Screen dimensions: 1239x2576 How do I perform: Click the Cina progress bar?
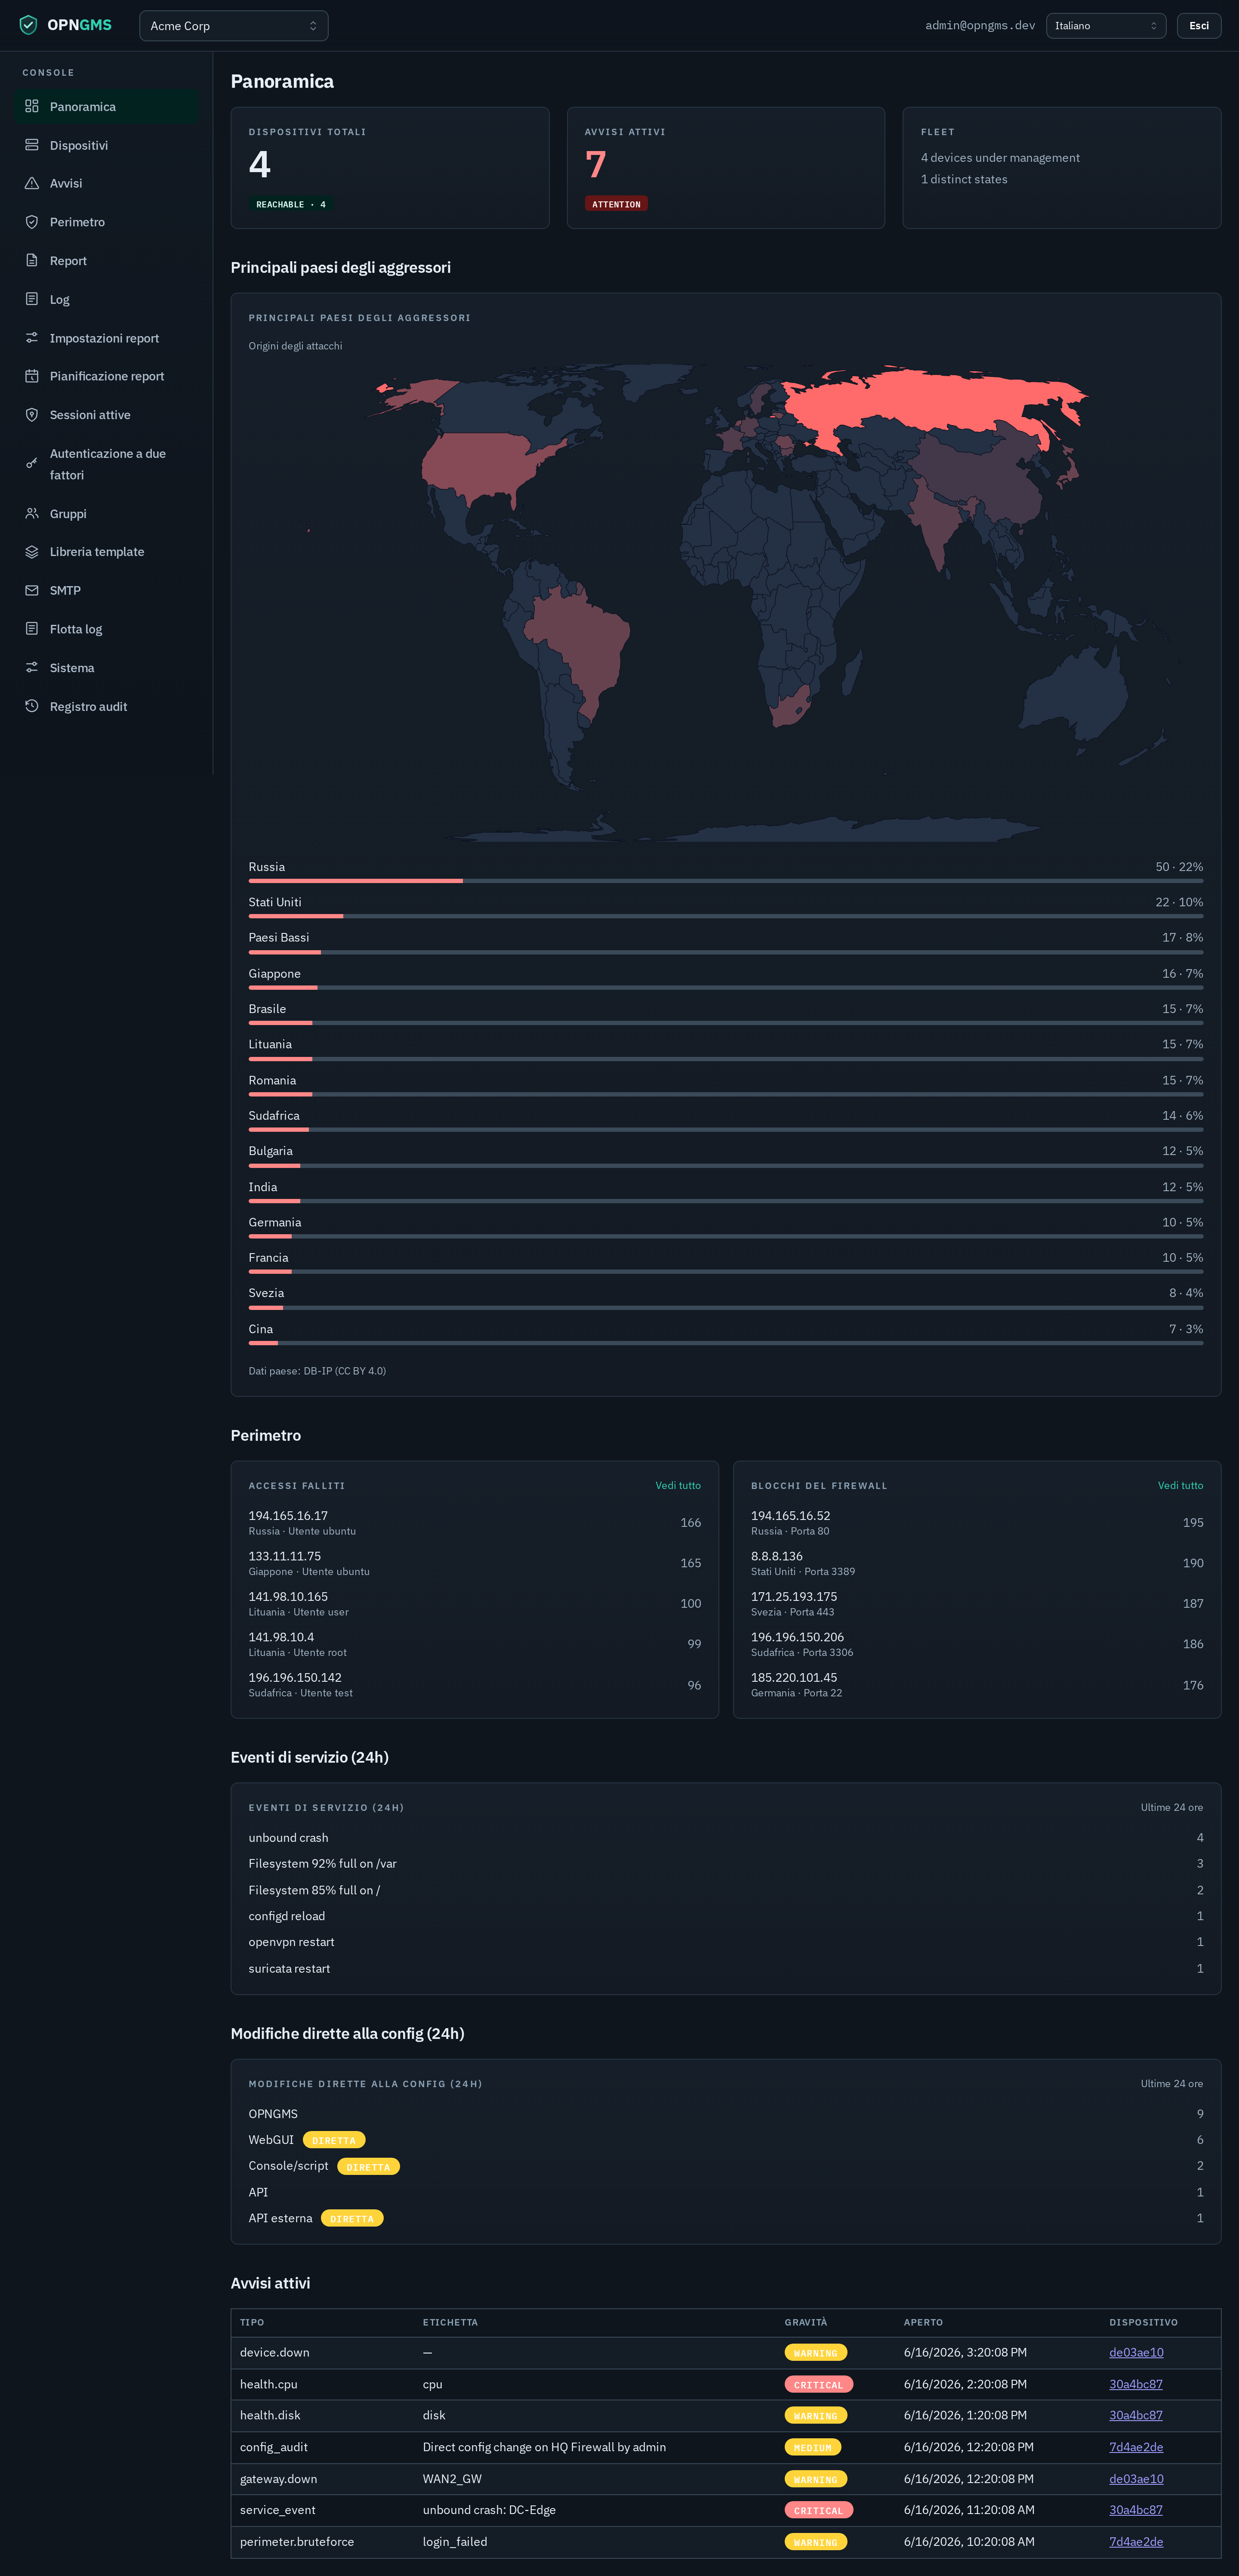pyautogui.click(x=726, y=1343)
